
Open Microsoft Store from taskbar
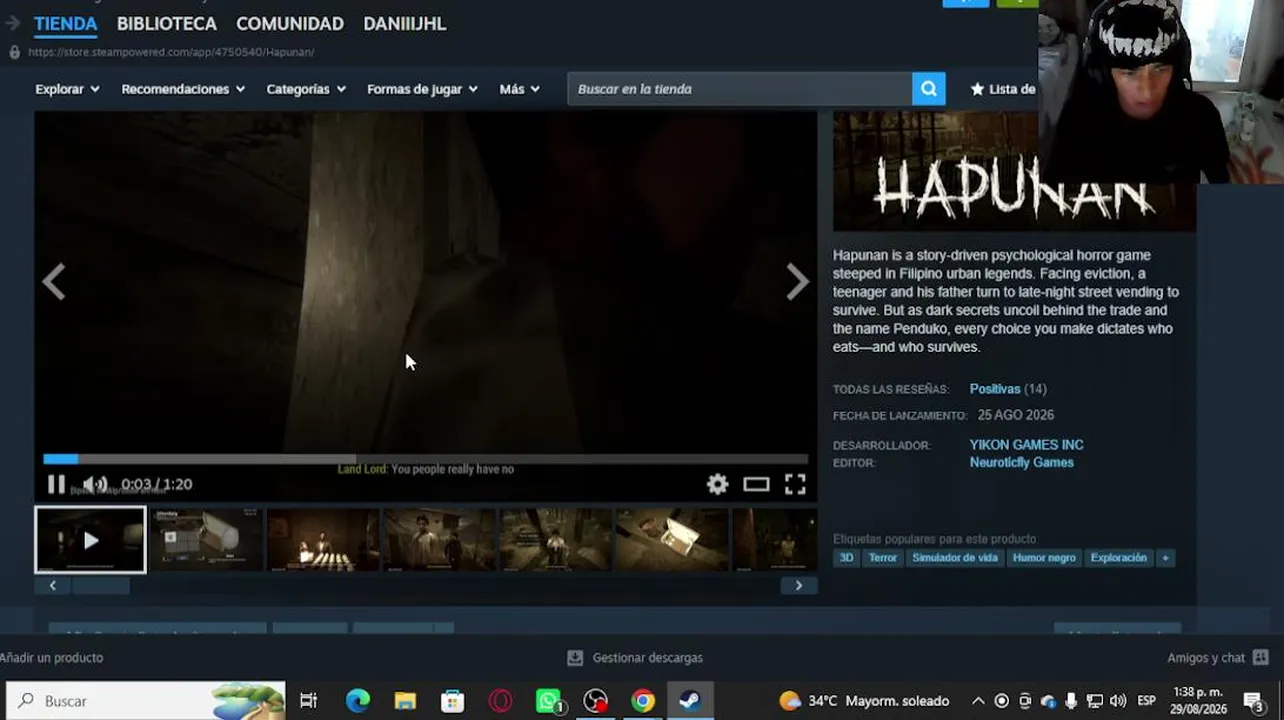pos(453,701)
